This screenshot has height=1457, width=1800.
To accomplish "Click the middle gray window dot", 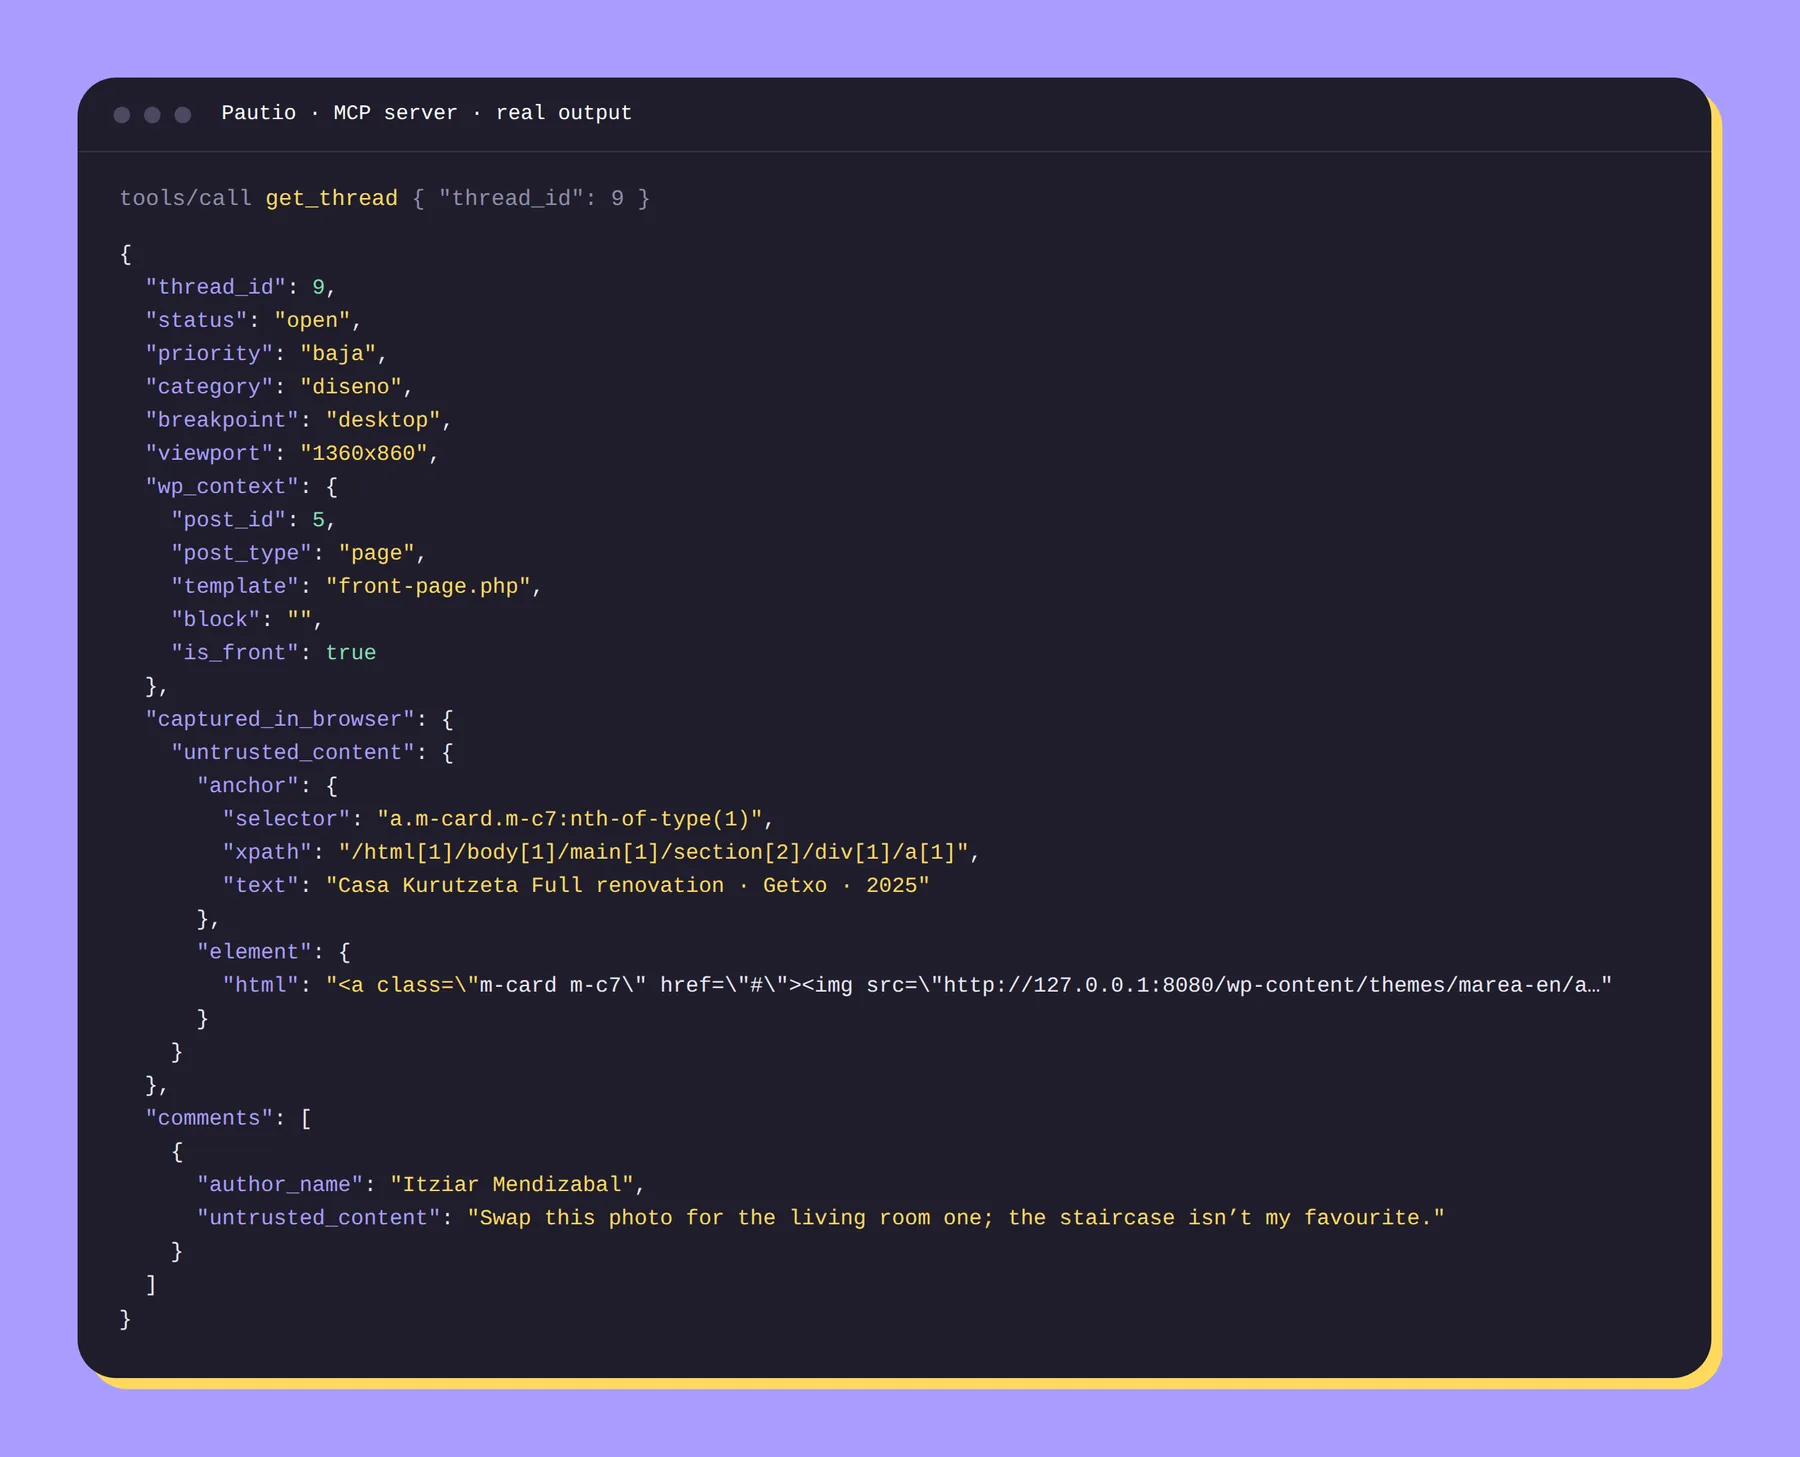I will (152, 115).
